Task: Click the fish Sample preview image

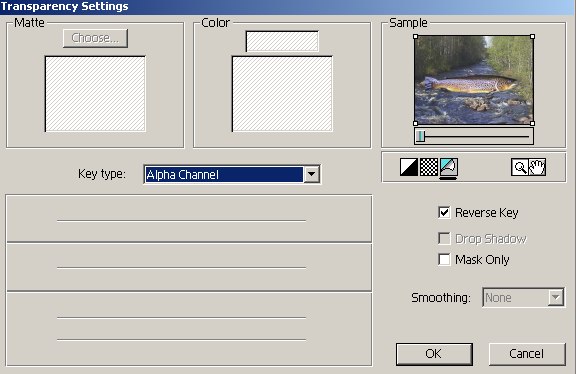Action: point(474,80)
